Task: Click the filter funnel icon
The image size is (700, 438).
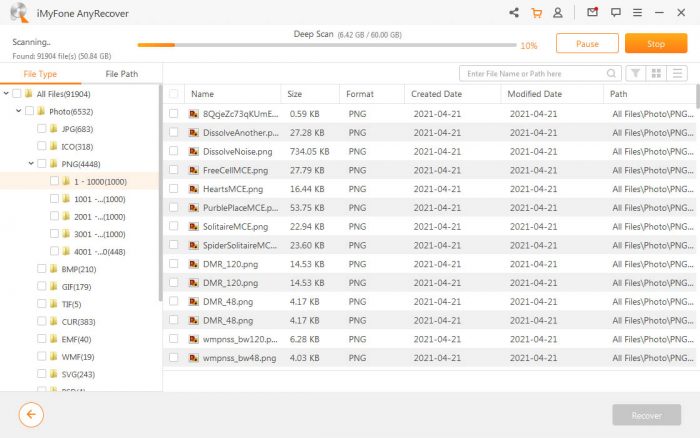Action: (635, 74)
